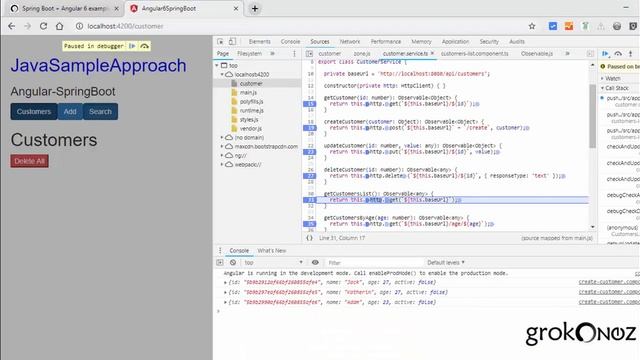The height and width of the screenshot is (360, 640).
Task: Expand the (no domain) tree node
Action: point(222,138)
